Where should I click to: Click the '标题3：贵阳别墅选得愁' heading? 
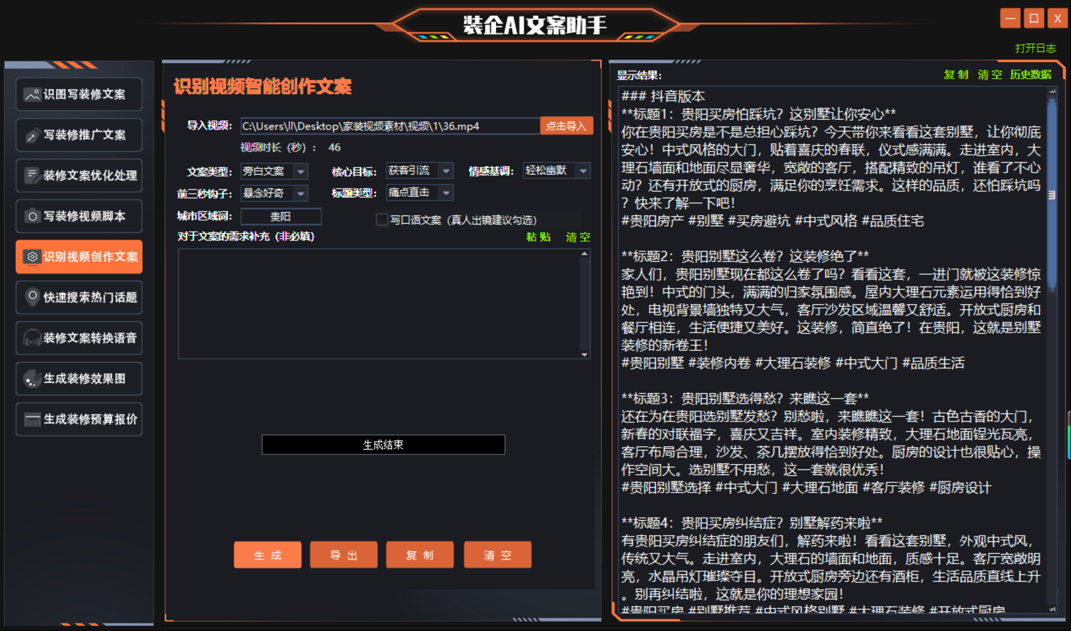[745, 398]
